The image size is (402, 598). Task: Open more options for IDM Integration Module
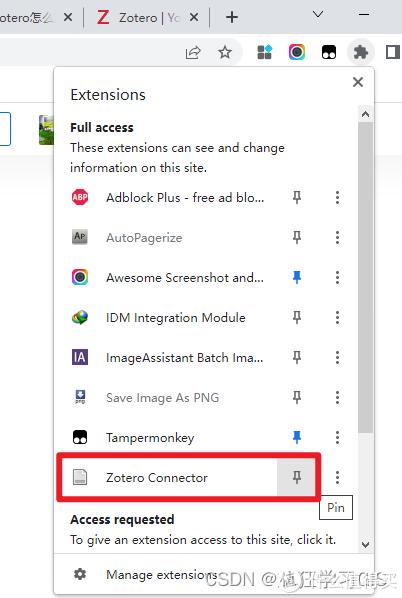pyautogui.click(x=337, y=317)
